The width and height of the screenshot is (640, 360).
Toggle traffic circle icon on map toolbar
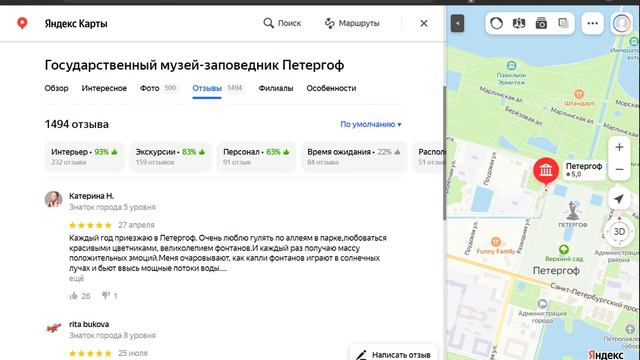[496, 23]
